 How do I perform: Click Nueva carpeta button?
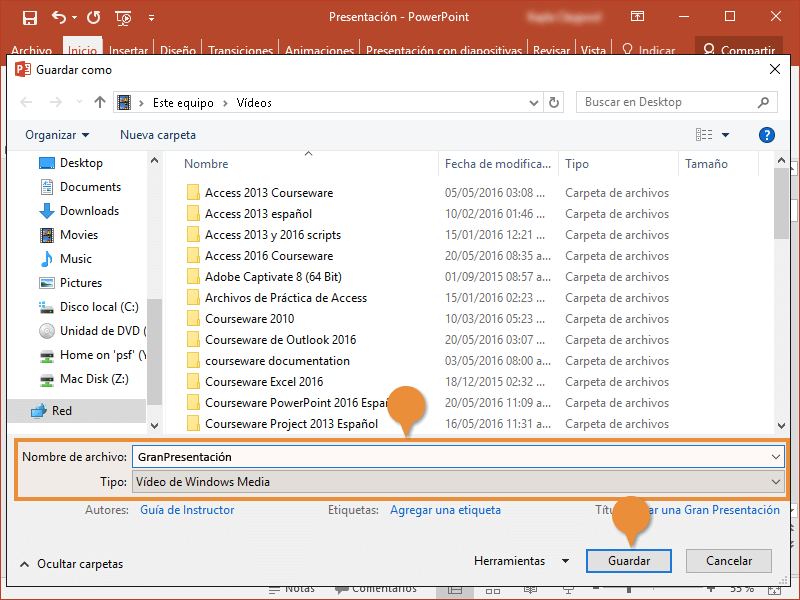pyautogui.click(x=158, y=135)
